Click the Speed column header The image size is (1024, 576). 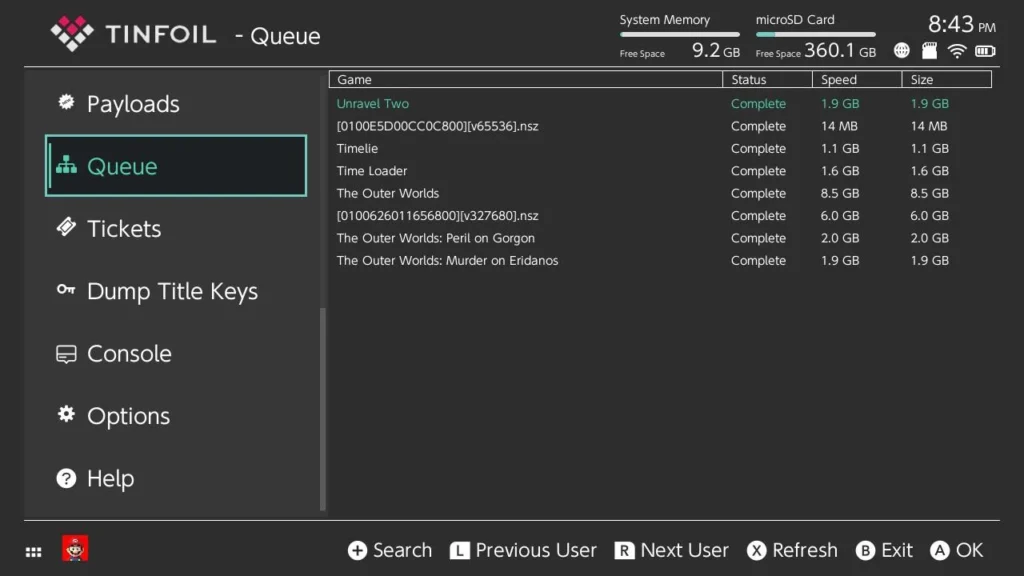(857, 79)
